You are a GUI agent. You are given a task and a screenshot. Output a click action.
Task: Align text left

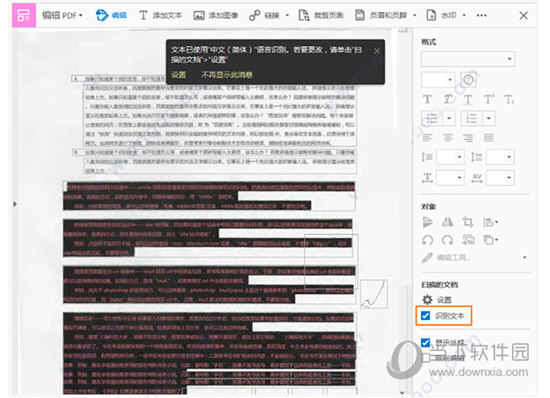[427, 138]
